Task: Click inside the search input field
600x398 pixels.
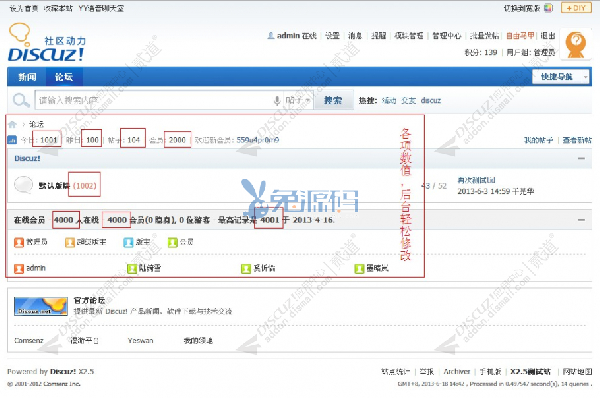Action: tap(153, 101)
